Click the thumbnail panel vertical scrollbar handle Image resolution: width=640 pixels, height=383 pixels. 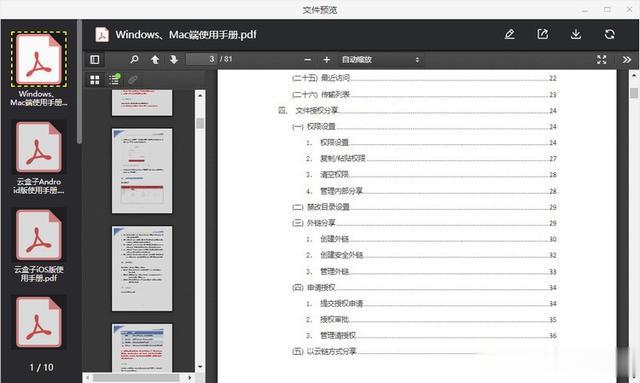[200, 123]
